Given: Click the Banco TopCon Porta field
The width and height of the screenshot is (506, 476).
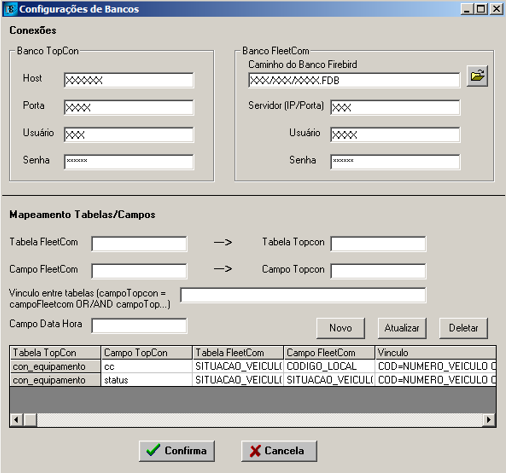Looking at the screenshot, I should [x=129, y=108].
